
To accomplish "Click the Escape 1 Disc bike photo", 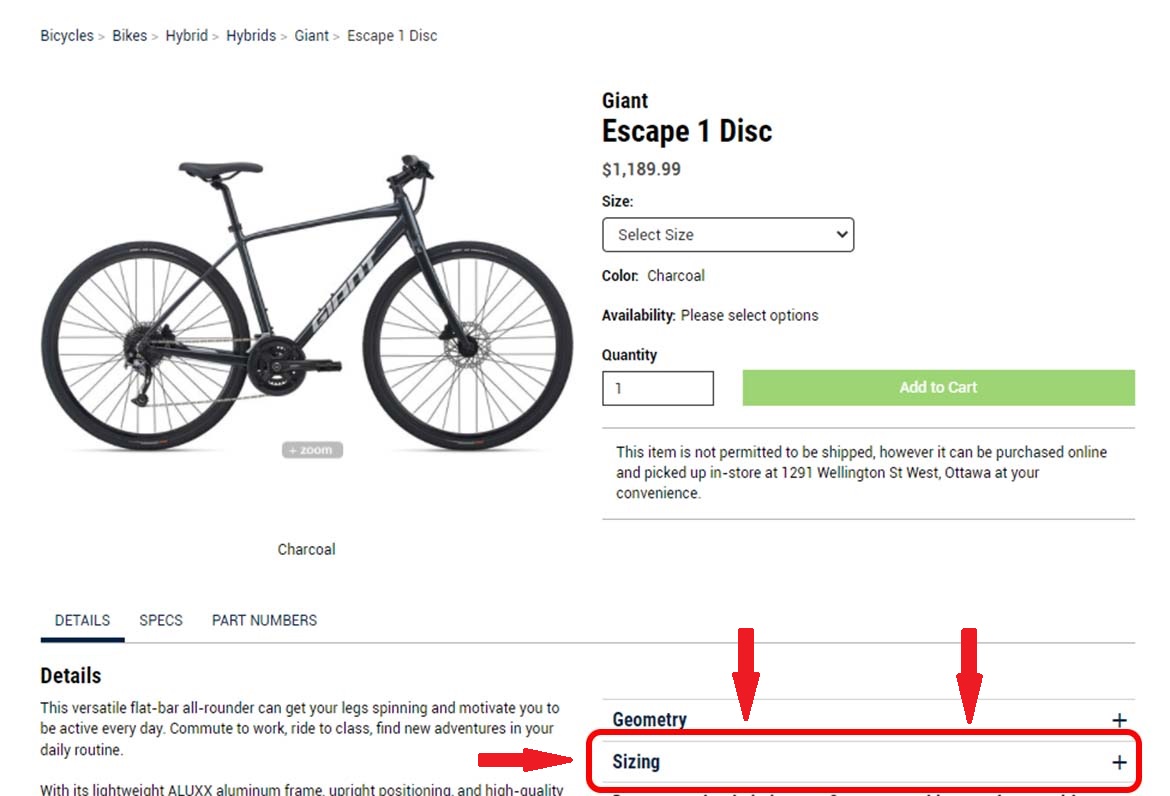I will coord(306,300).
